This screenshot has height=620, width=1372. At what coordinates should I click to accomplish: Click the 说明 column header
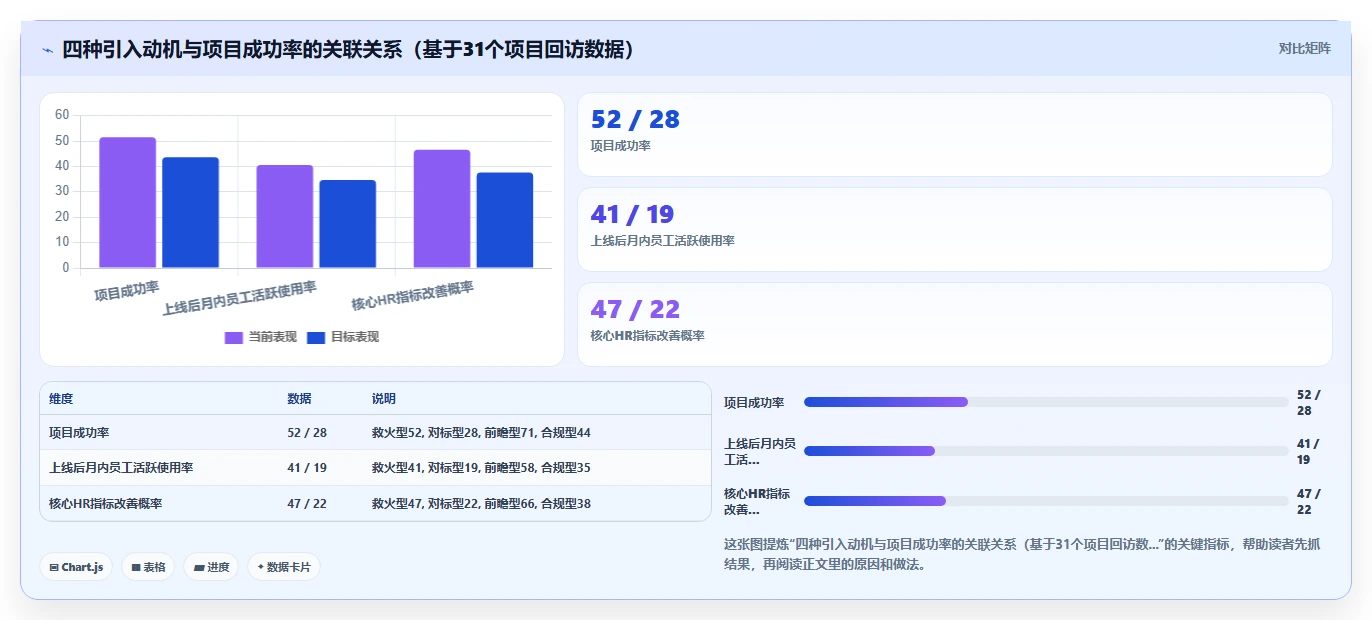(384, 398)
